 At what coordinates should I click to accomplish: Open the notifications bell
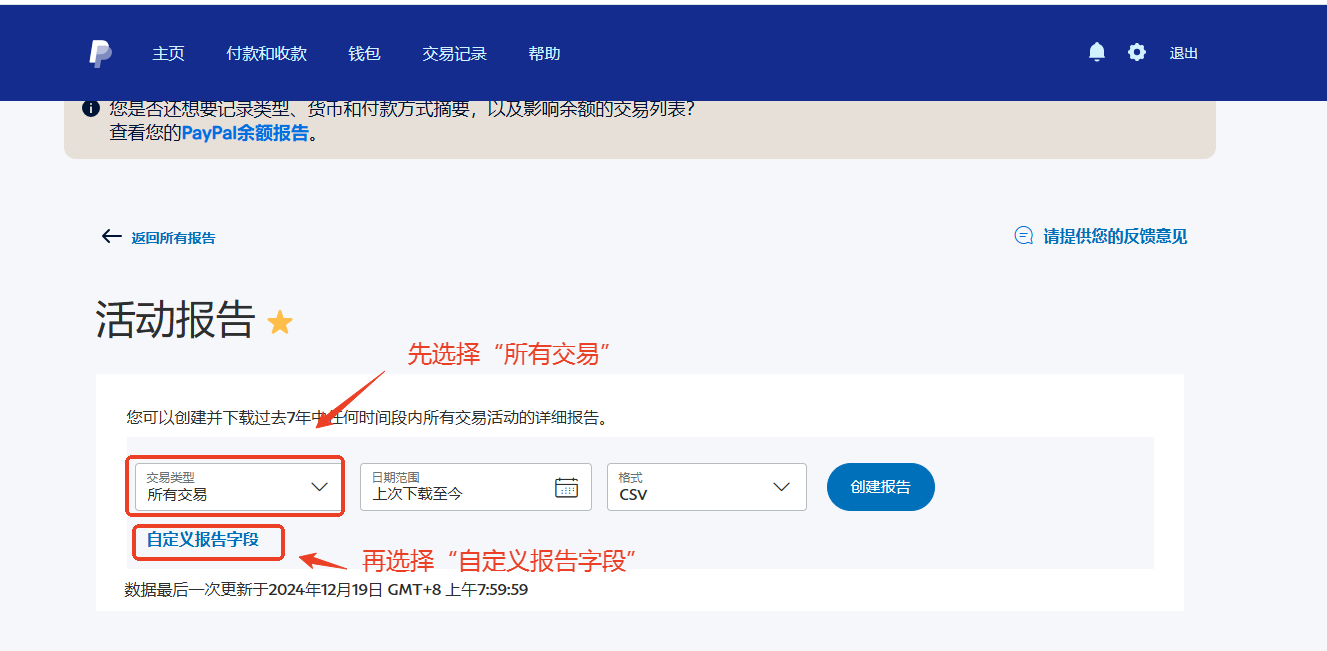(1097, 52)
